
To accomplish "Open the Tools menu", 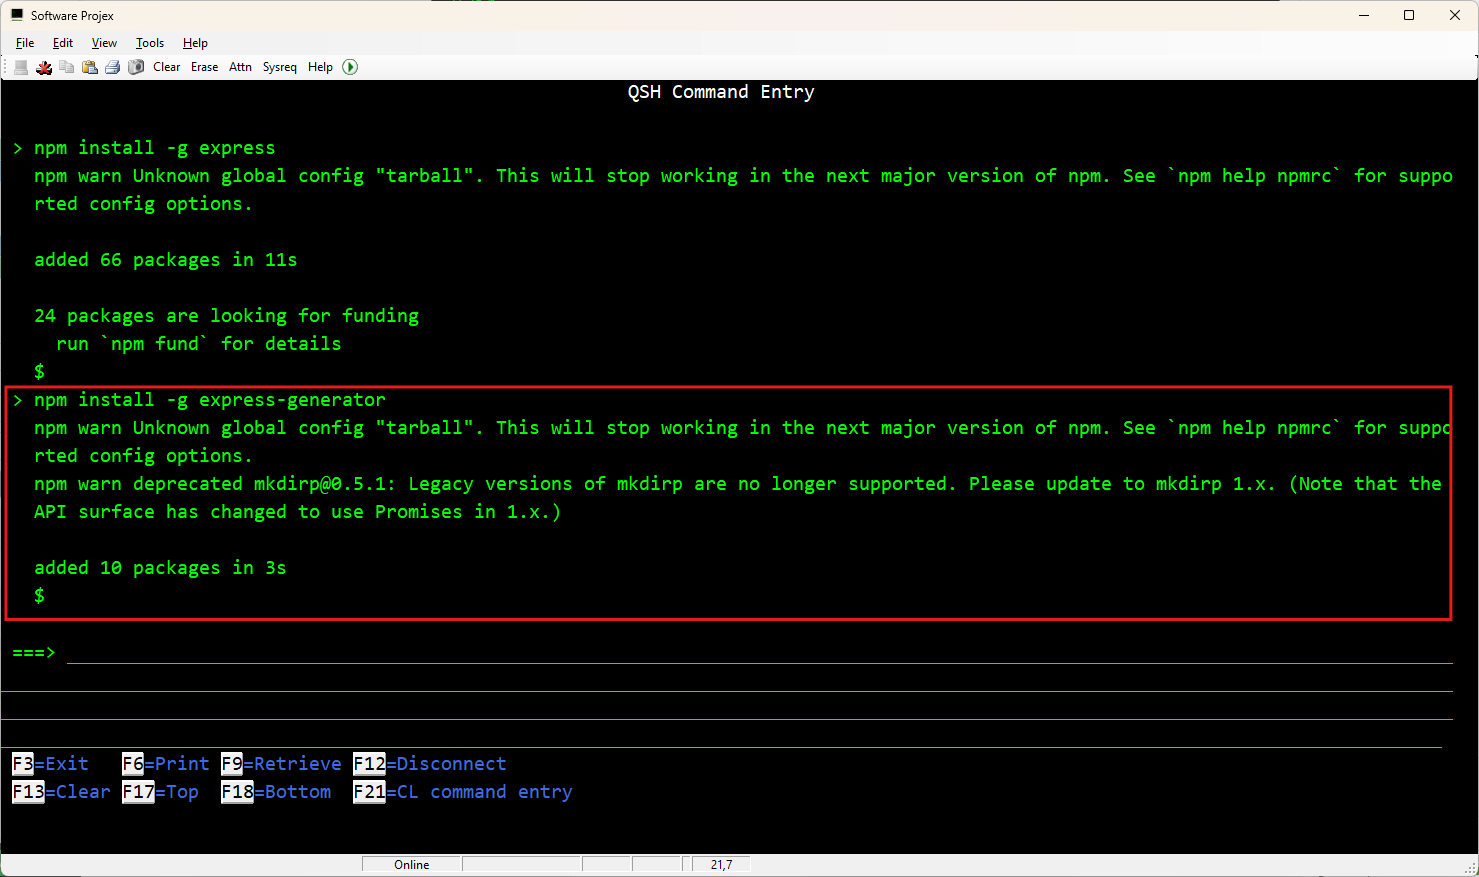I will (150, 43).
